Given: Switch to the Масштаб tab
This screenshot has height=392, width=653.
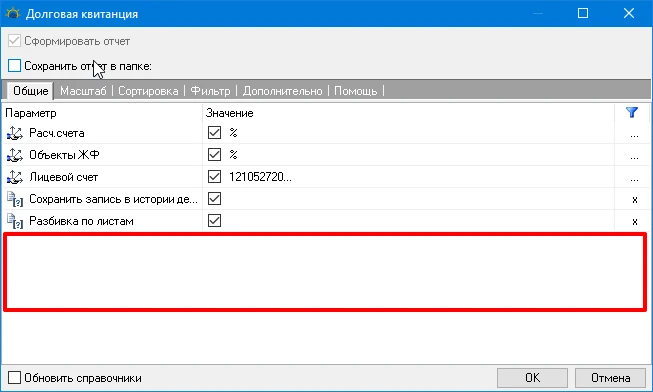Looking at the screenshot, I should [x=83, y=91].
